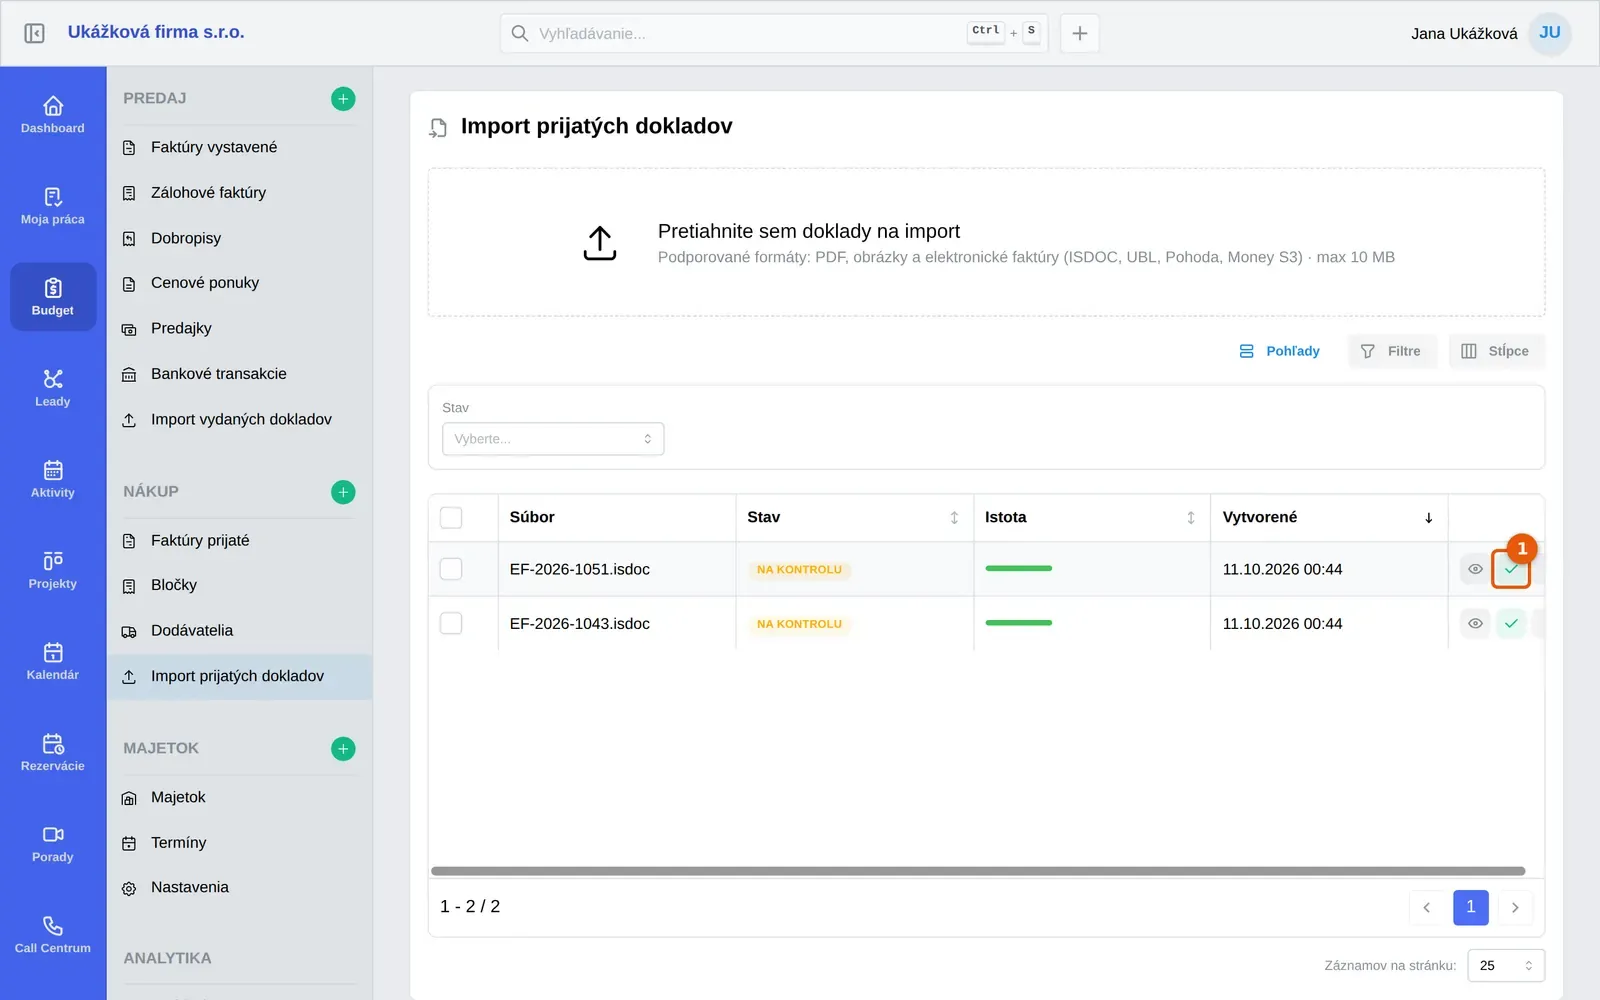Open Dashboard from the left rail
Viewport: 1600px width, 1000px height.
pyautogui.click(x=53, y=115)
